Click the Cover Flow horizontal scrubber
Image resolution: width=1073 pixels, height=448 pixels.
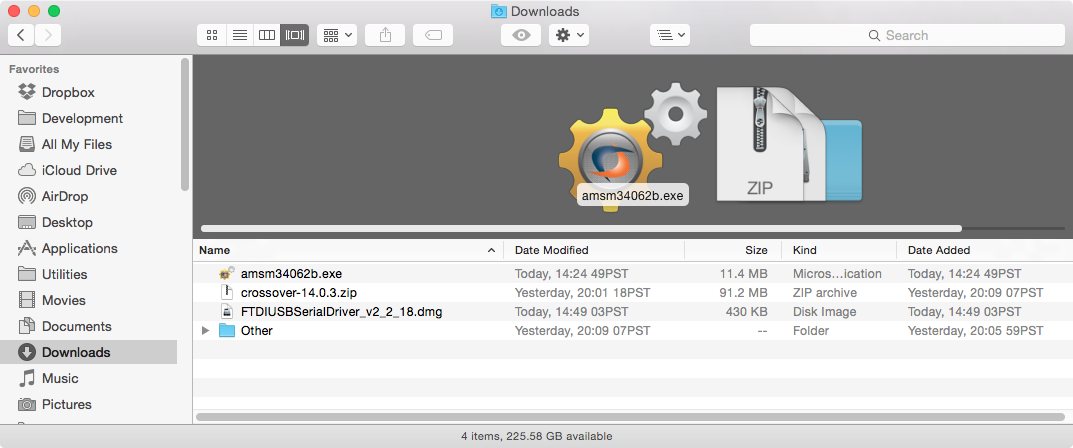582,228
